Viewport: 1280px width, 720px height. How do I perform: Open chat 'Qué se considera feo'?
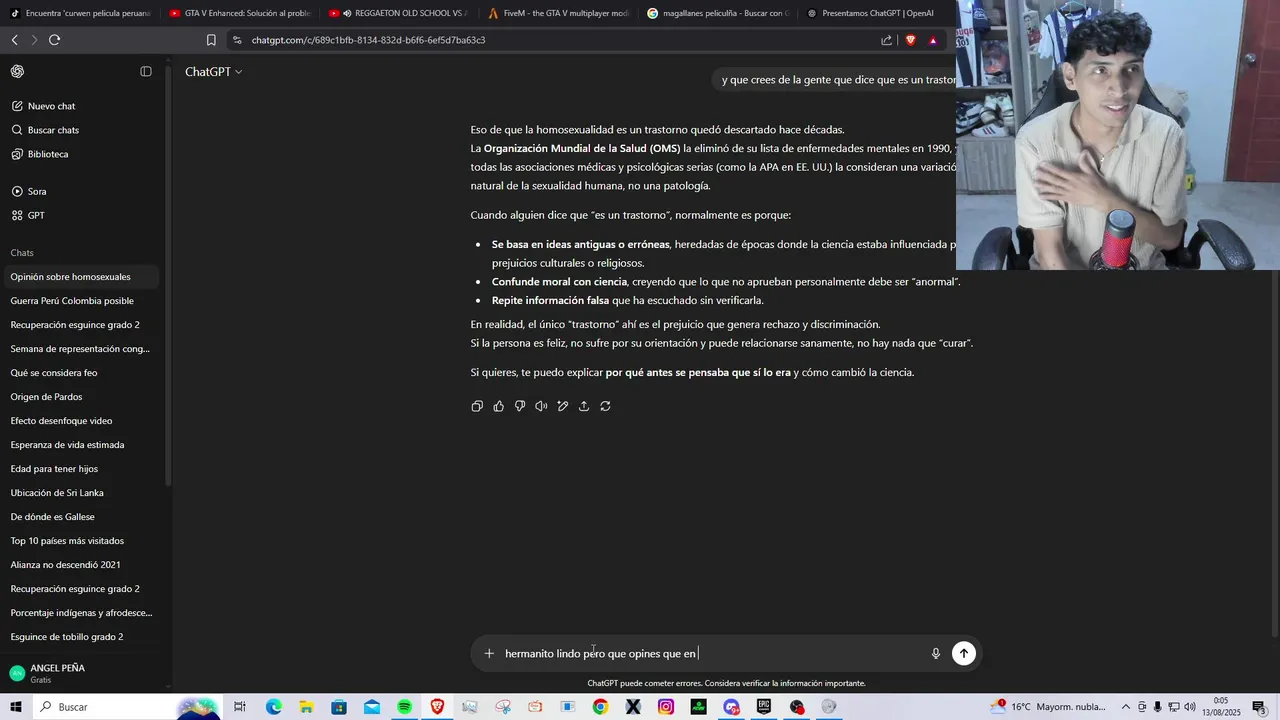[x=81, y=373]
